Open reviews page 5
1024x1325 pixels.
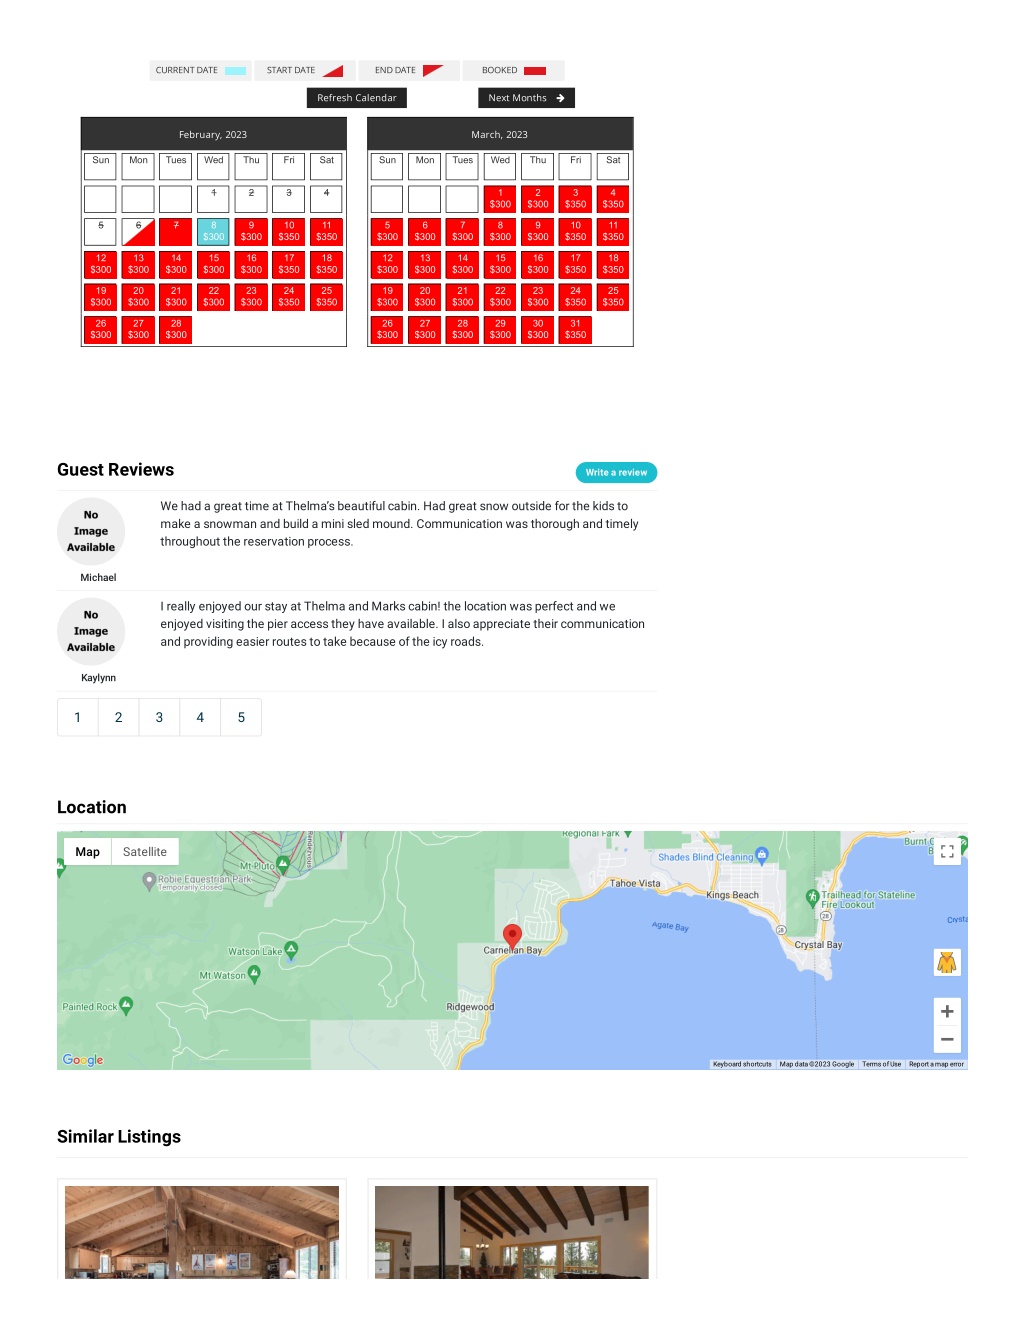coord(241,717)
